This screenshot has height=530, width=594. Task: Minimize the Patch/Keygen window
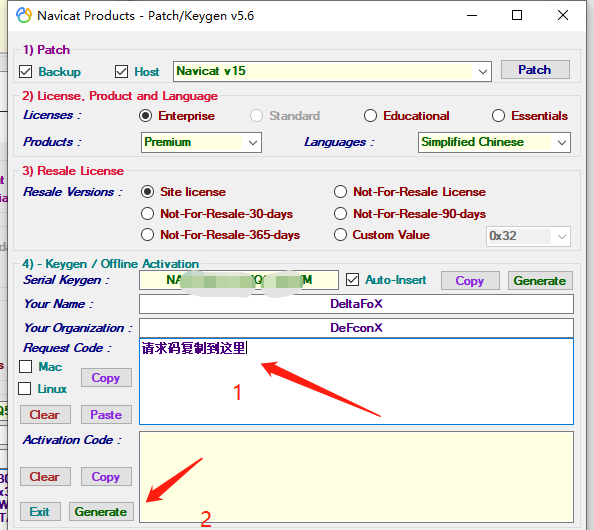[x=472, y=16]
